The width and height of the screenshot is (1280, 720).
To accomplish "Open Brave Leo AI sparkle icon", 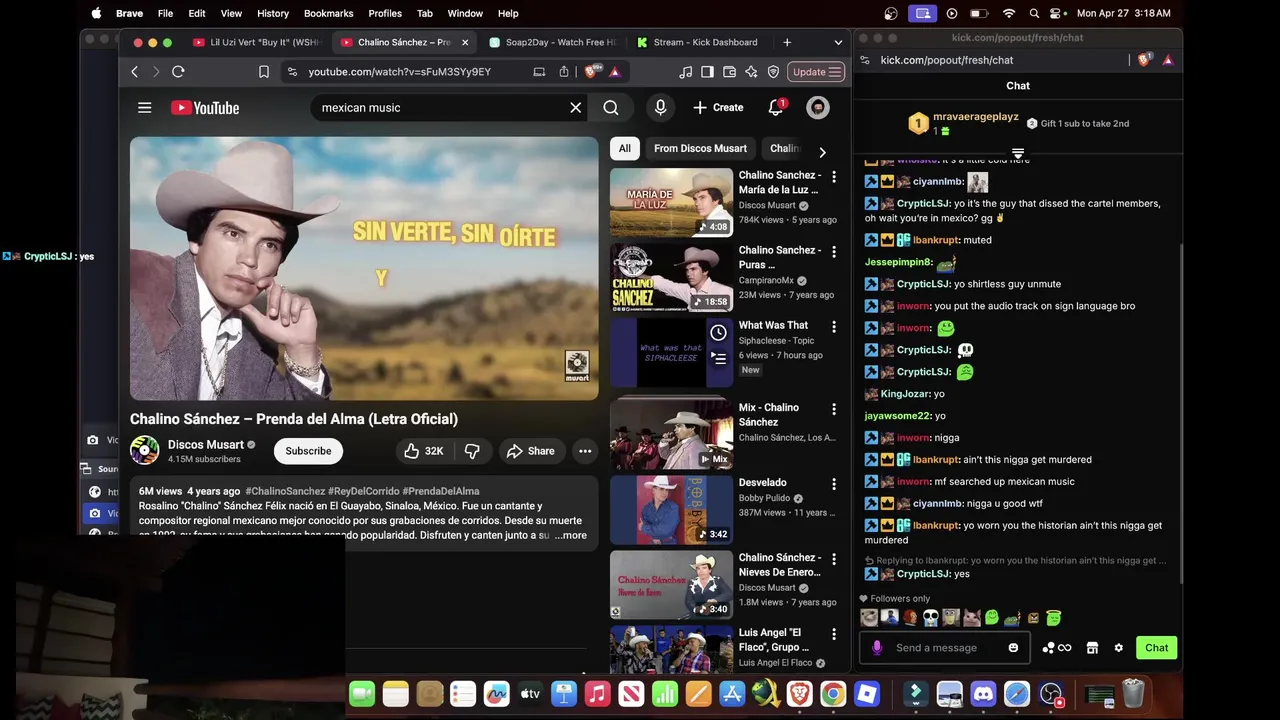I will [751, 72].
